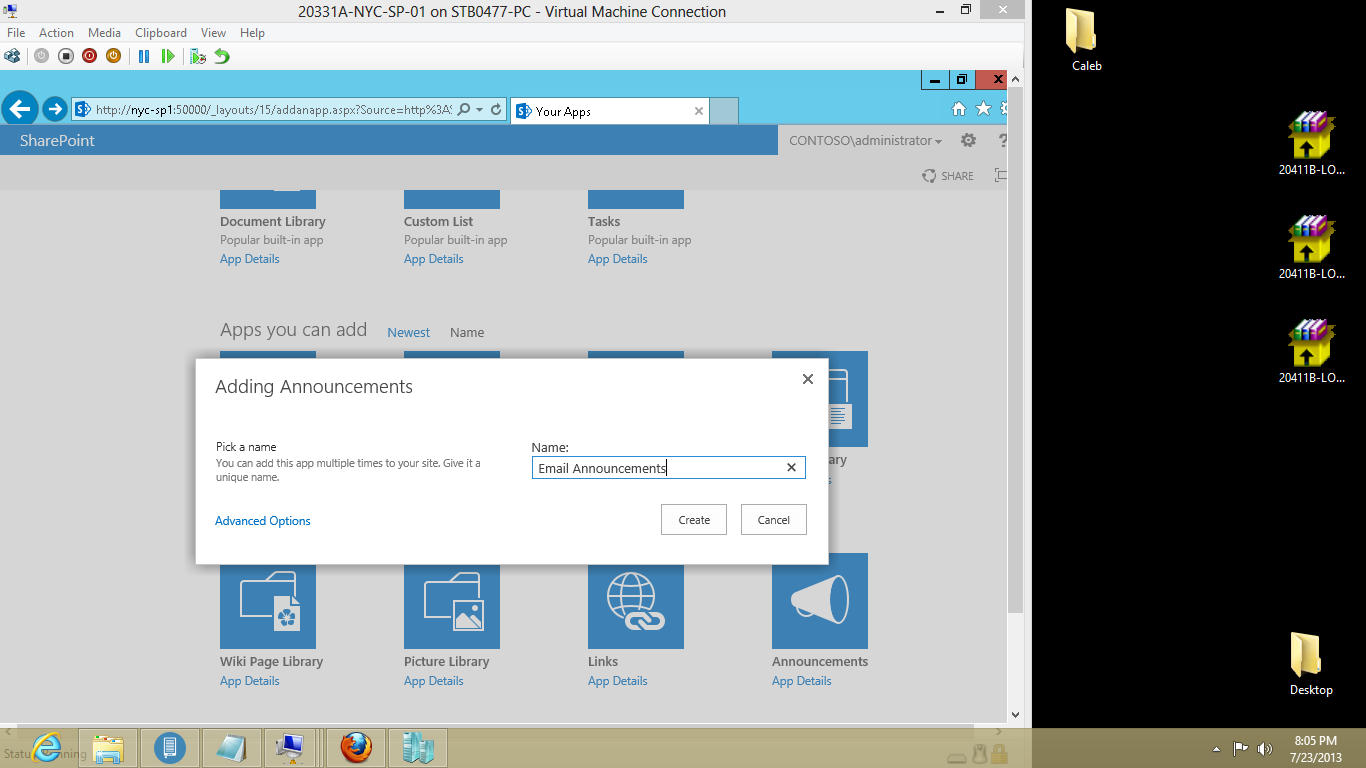Click the 'Pick a name' label

pyautogui.click(x=246, y=447)
